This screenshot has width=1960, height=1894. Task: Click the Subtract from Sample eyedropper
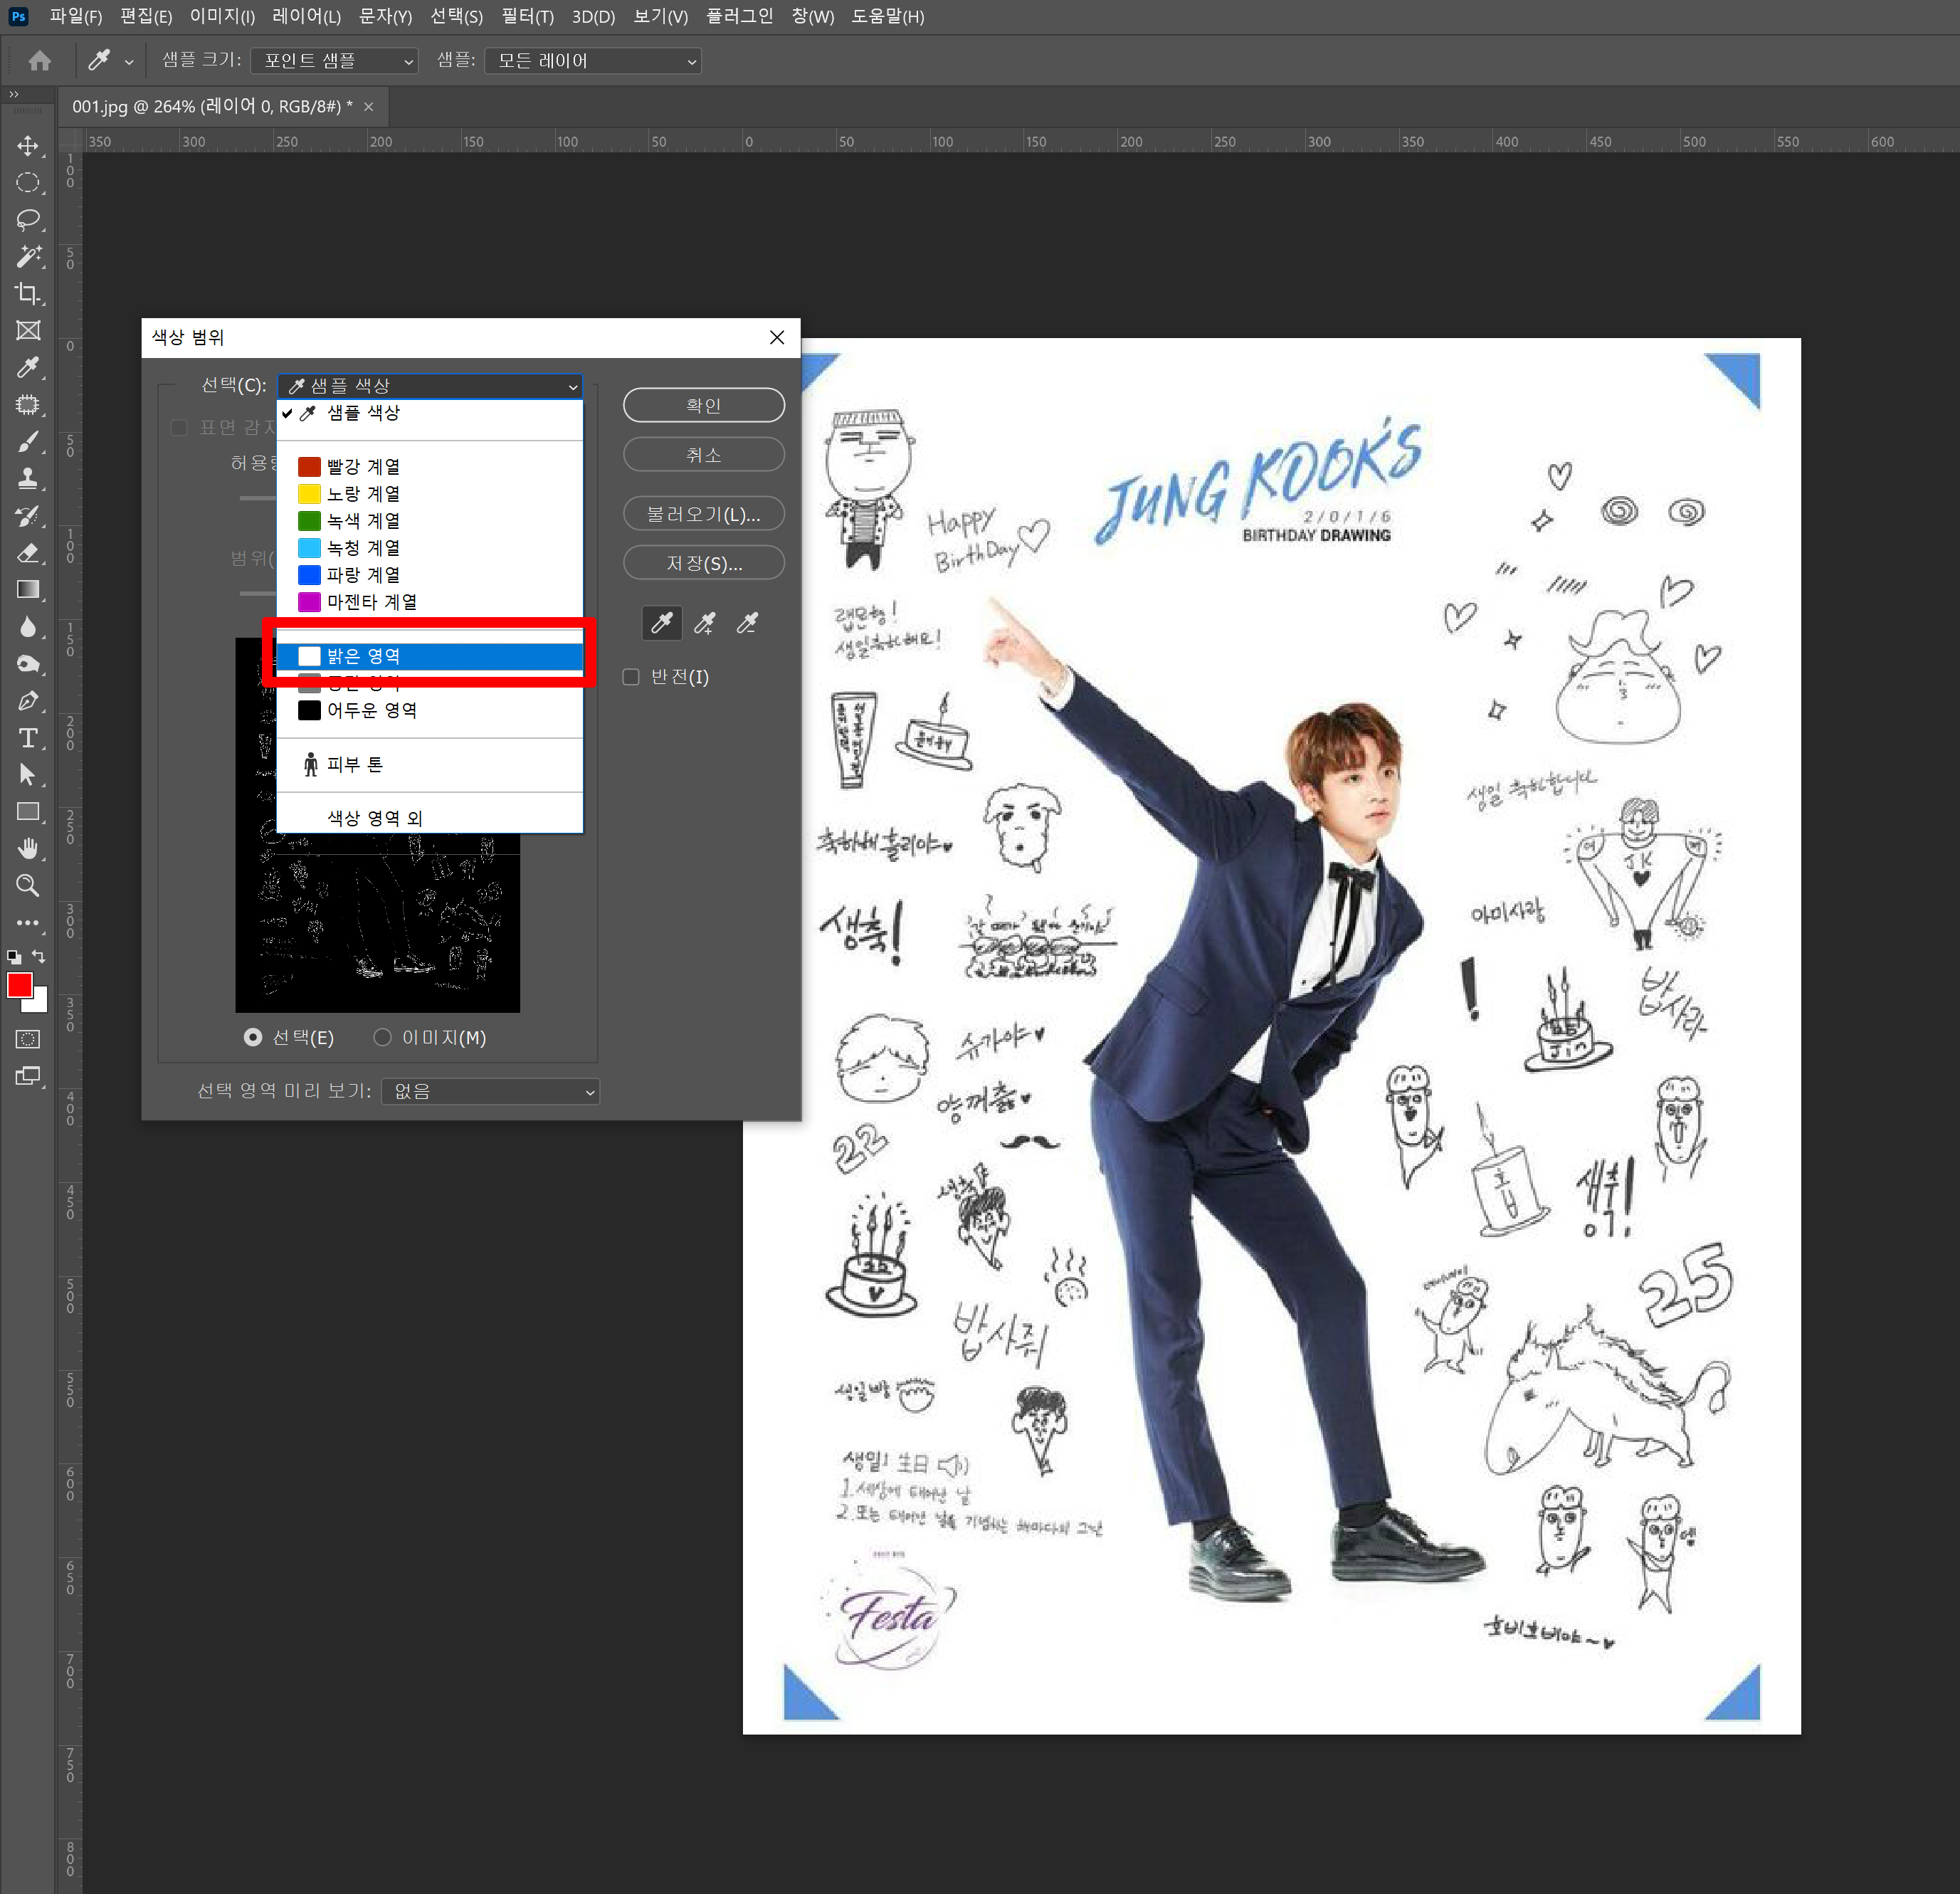pyautogui.click(x=747, y=624)
